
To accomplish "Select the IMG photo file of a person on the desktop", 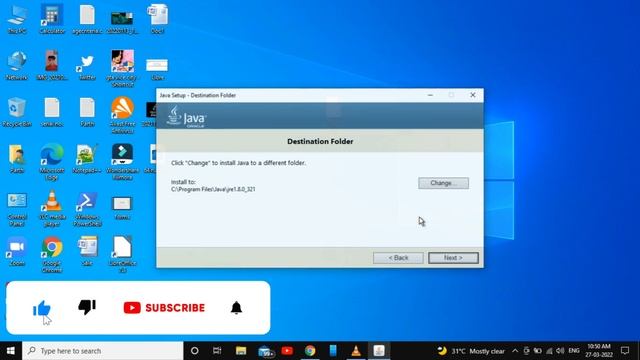I will click(x=52, y=65).
